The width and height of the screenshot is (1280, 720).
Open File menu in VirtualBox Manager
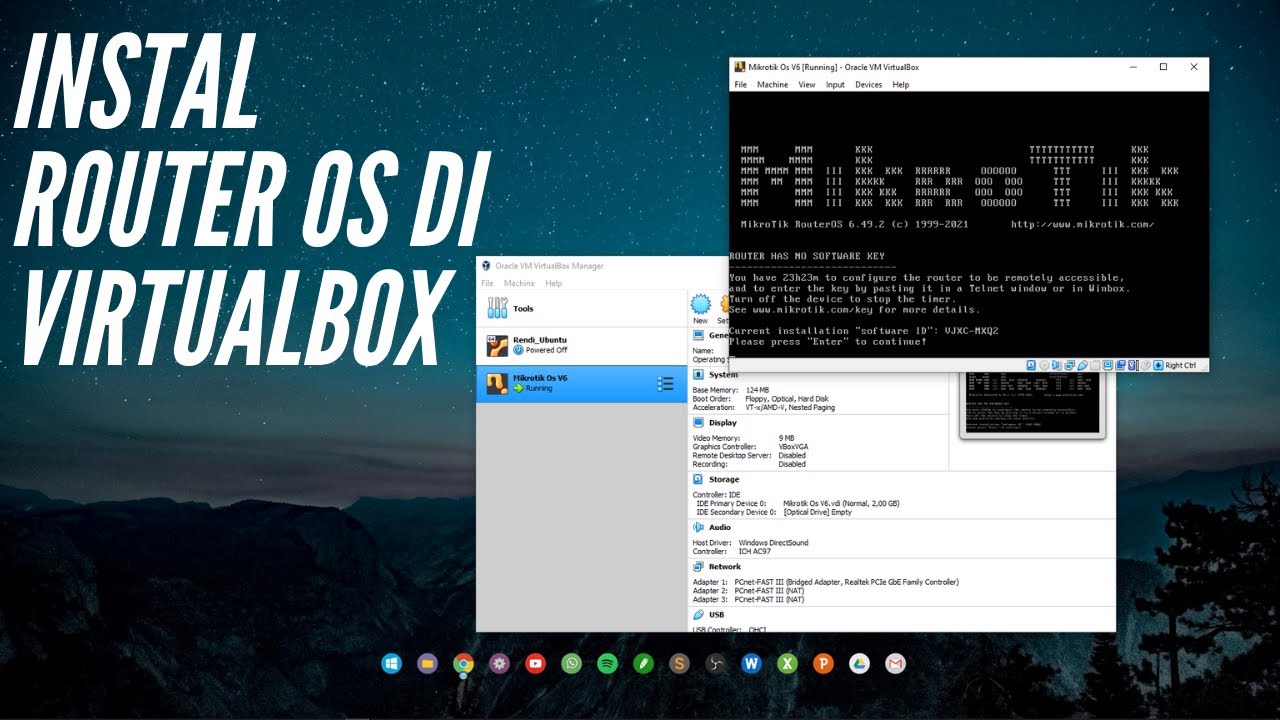(x=487, y=283)
